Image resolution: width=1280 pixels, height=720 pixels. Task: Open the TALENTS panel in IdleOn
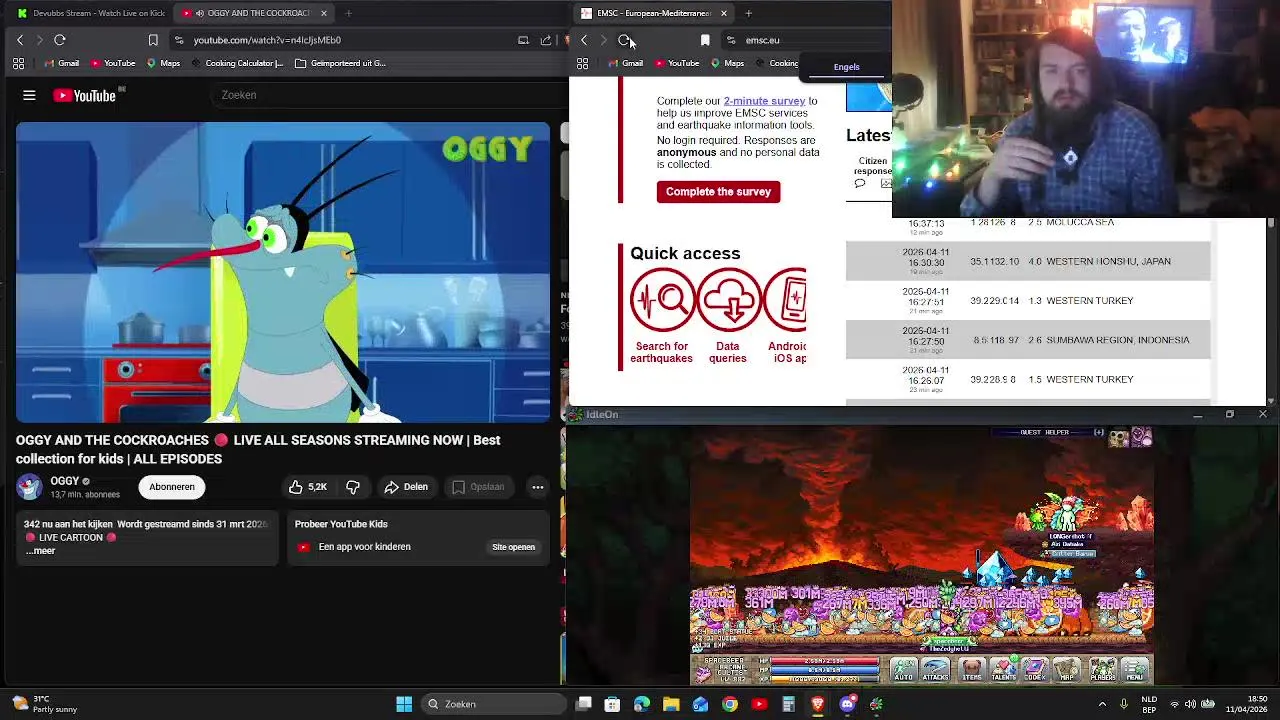pos(1003,669)
